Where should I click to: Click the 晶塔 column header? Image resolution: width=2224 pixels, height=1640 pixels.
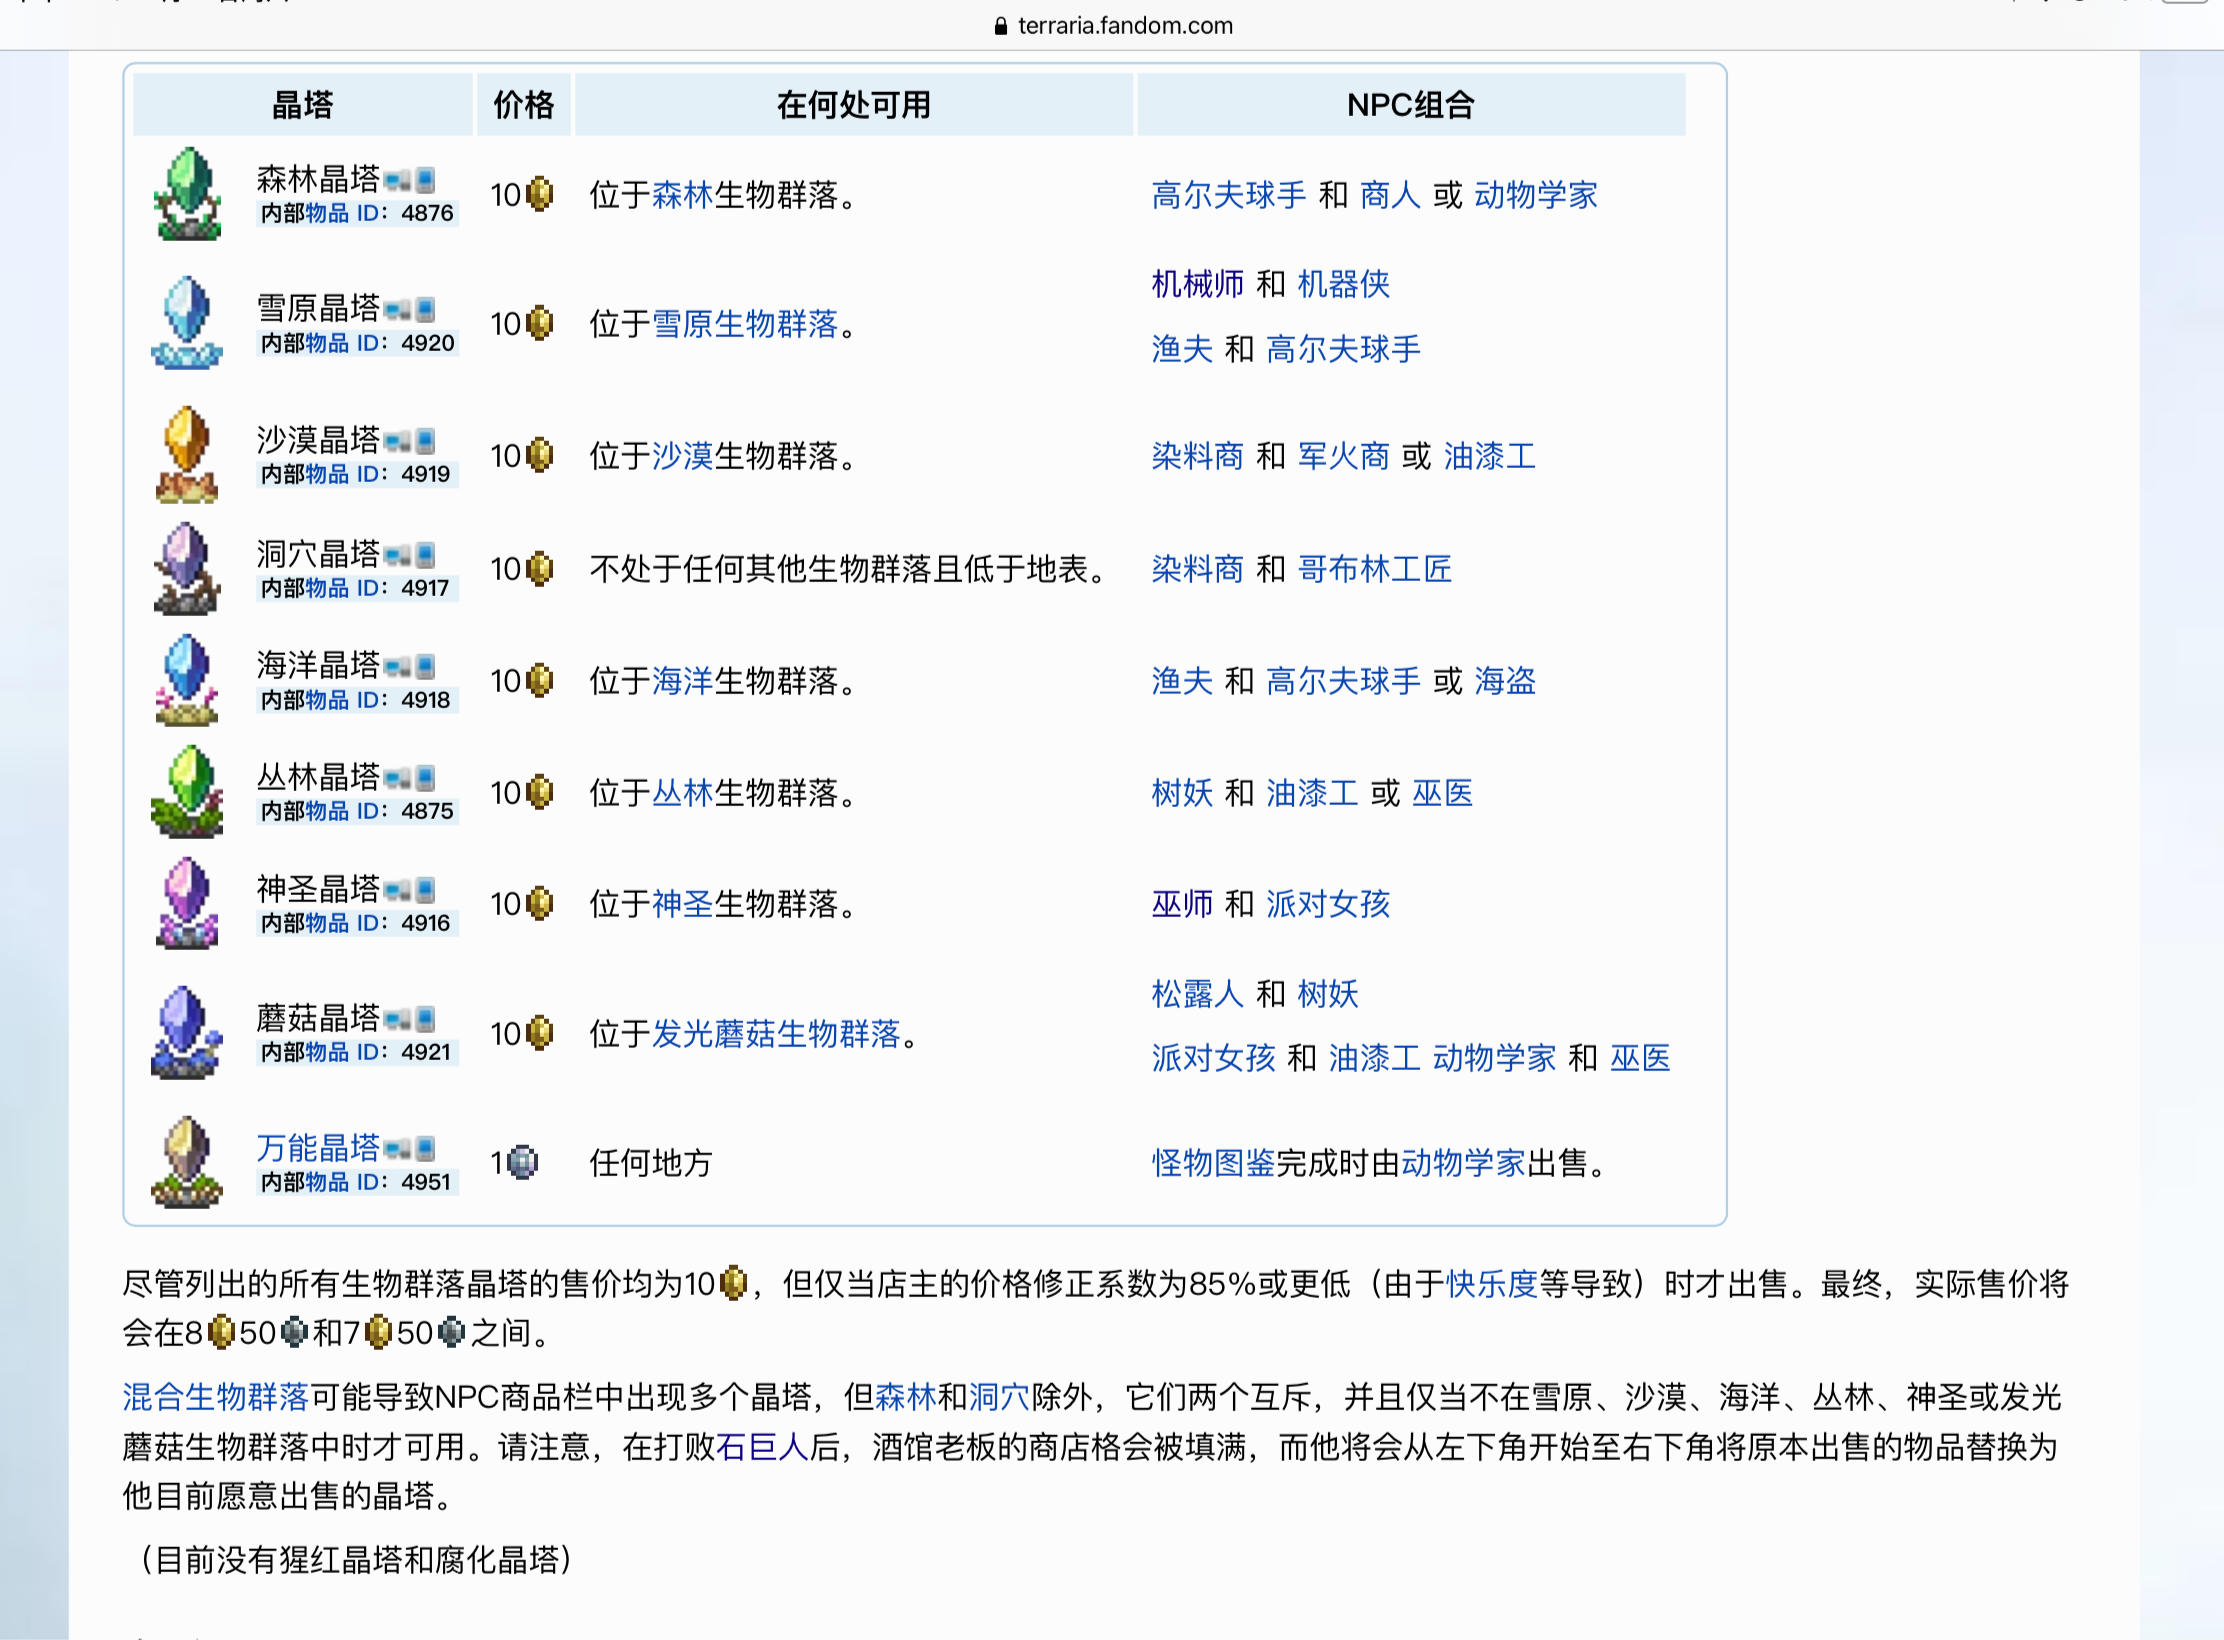coord(302,104)
